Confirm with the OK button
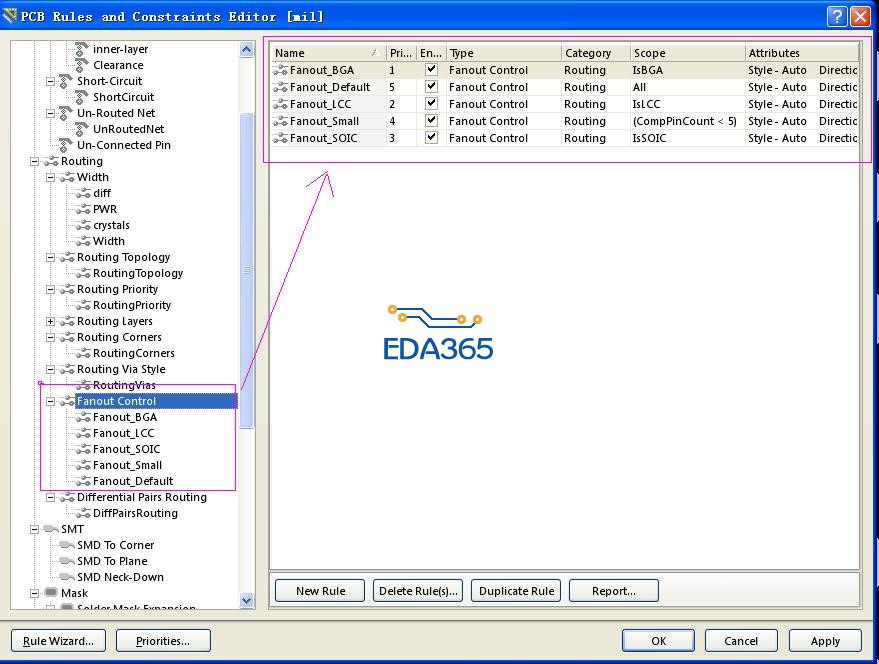 (658, 640)
